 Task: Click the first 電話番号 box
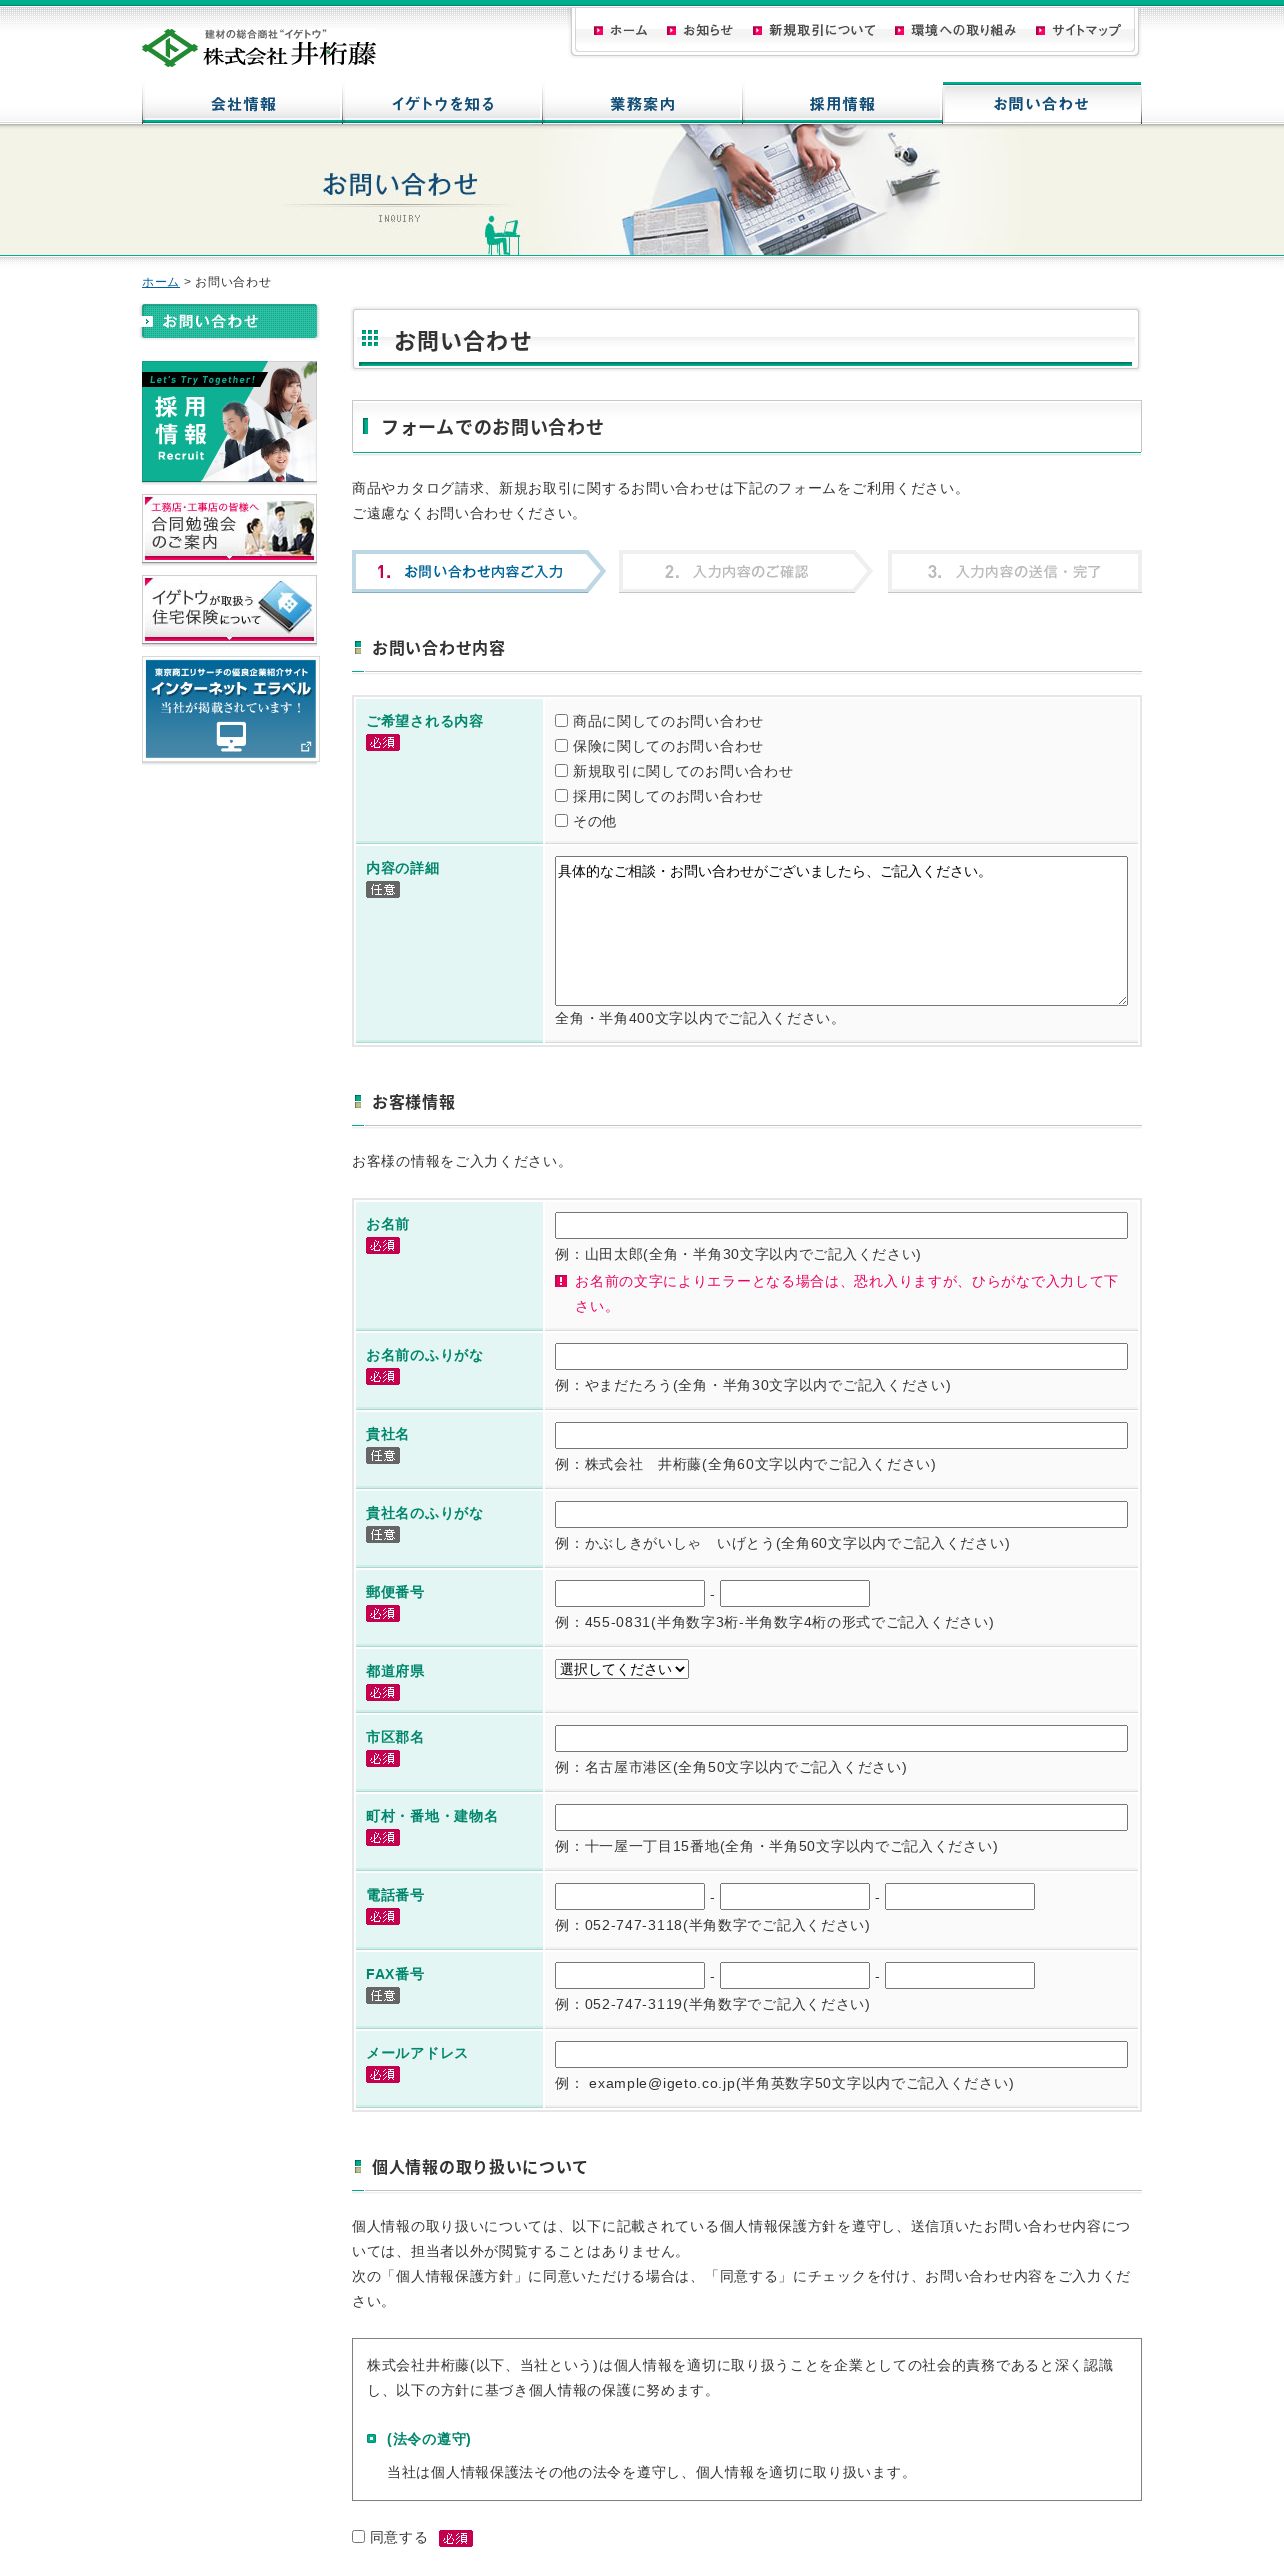(x=630, y=1897)
